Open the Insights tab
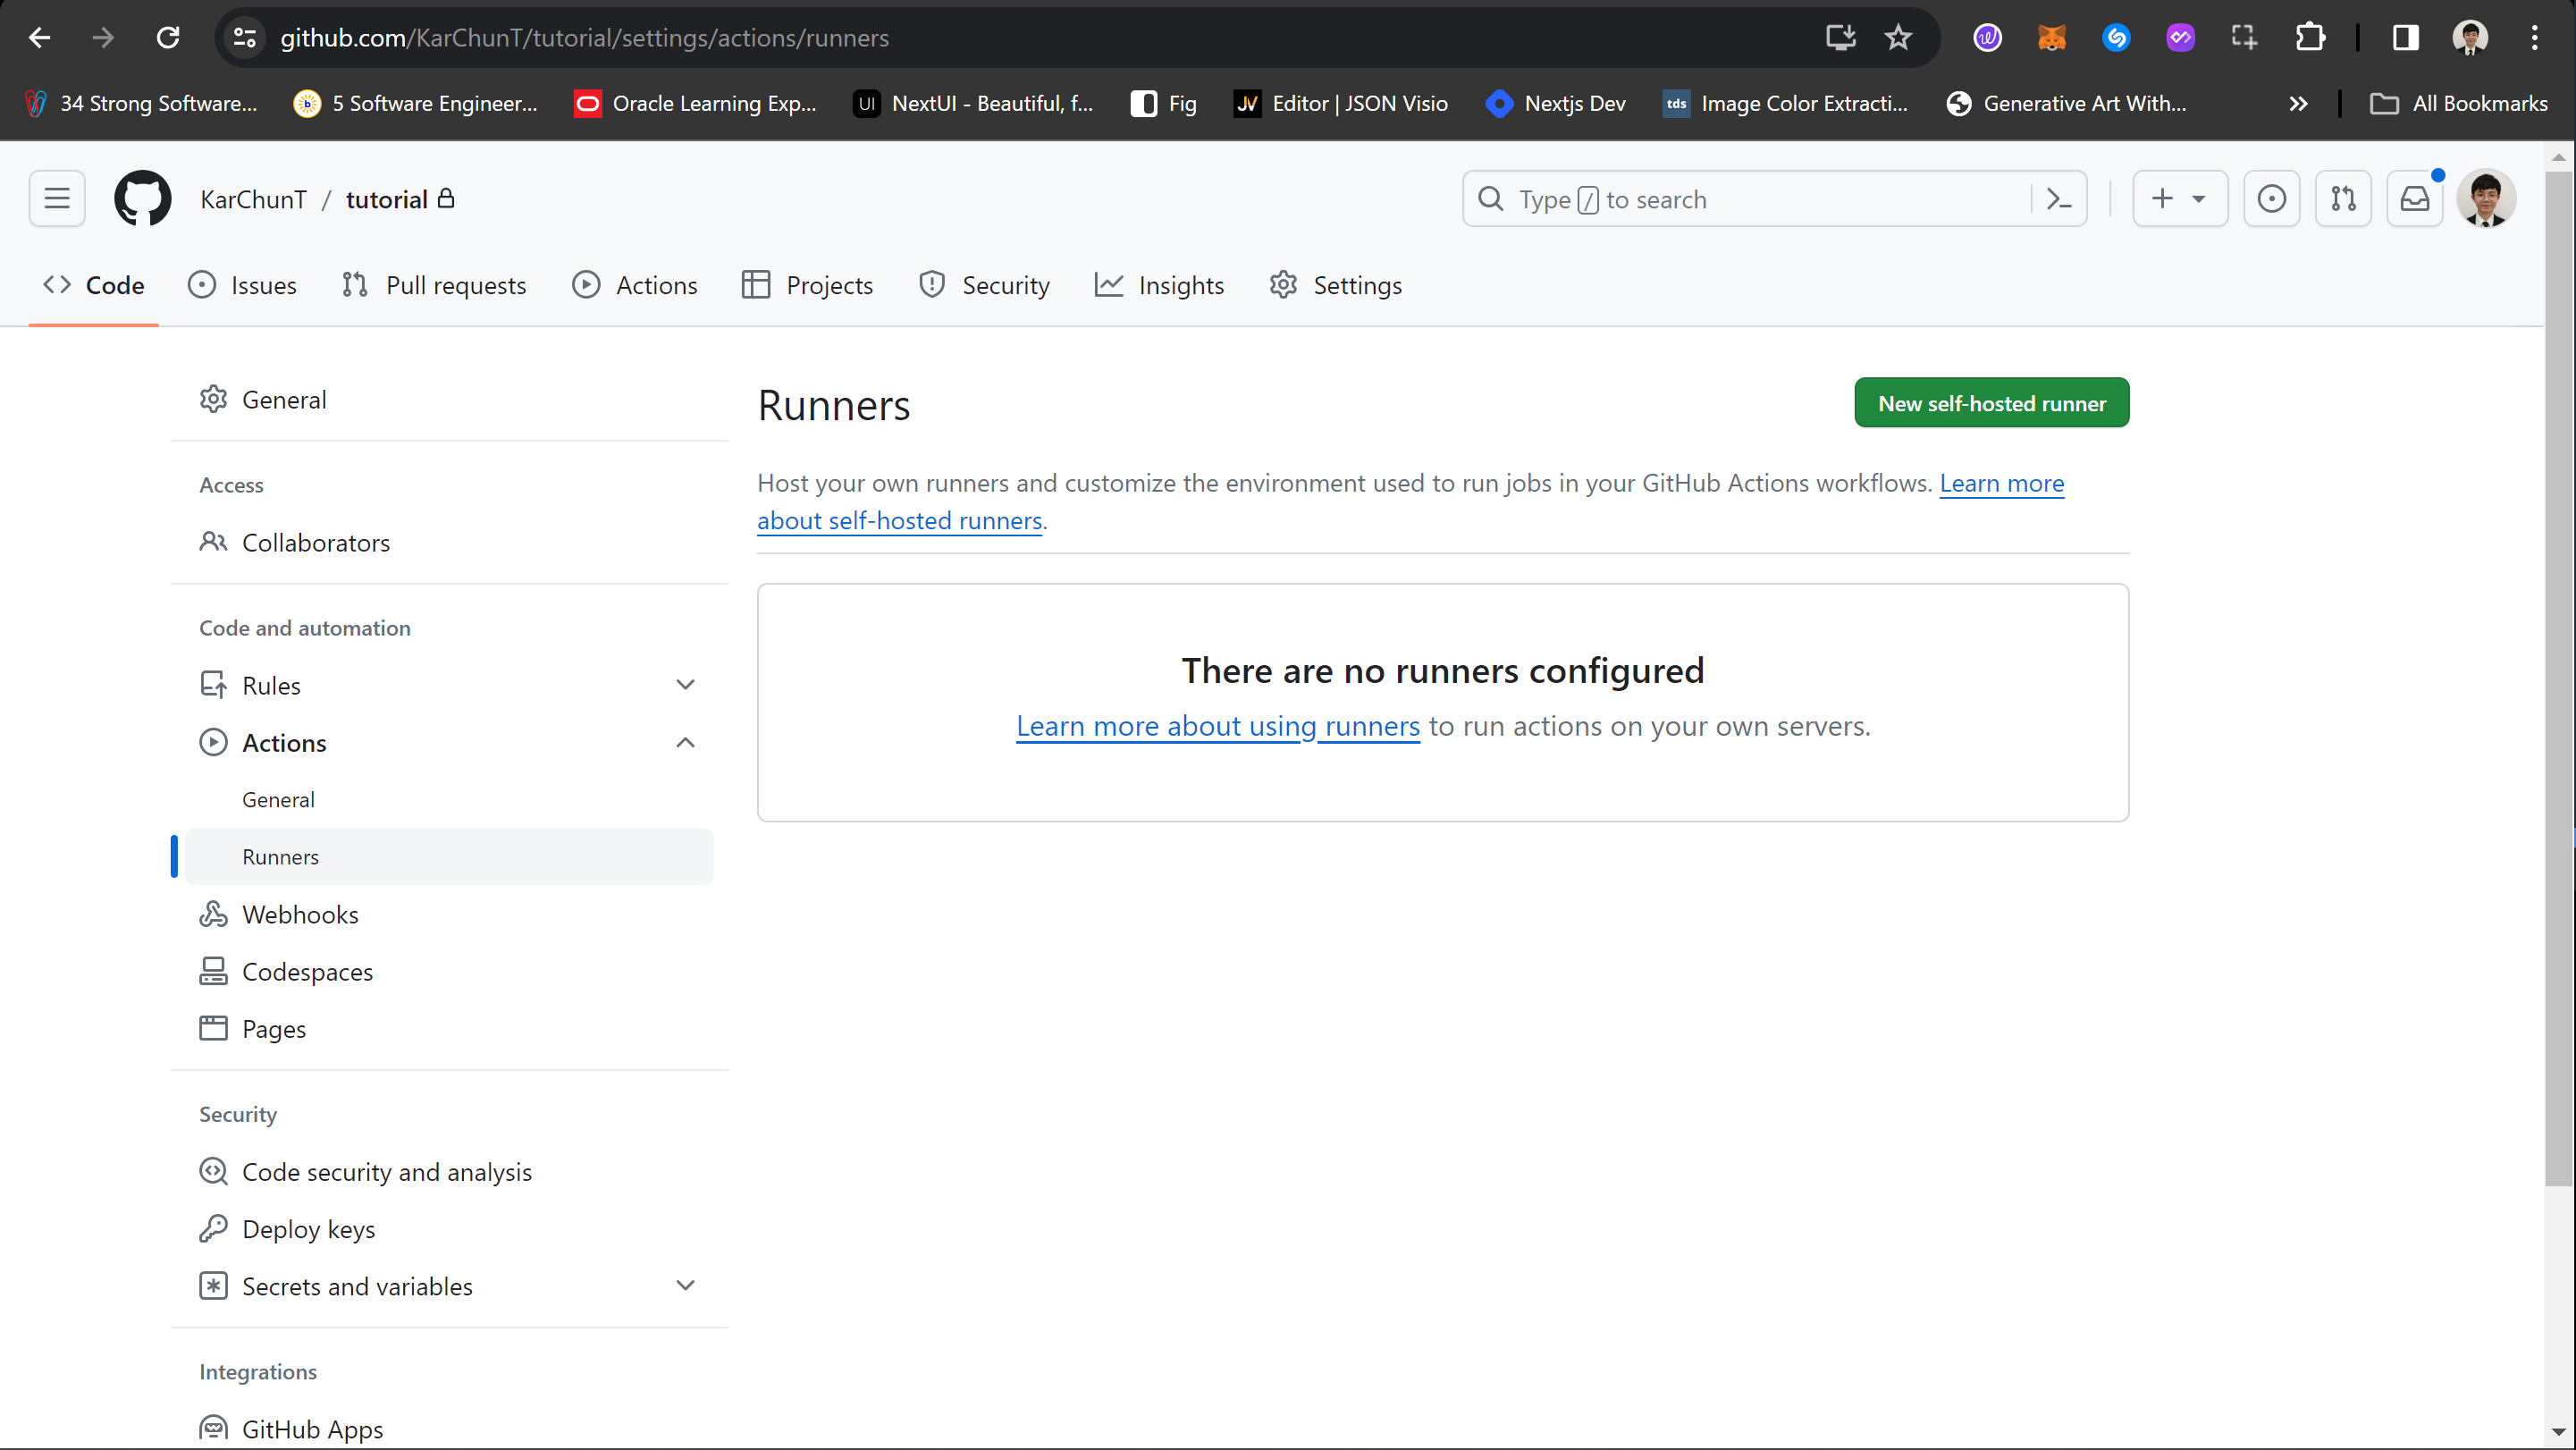 (1160, 285)
